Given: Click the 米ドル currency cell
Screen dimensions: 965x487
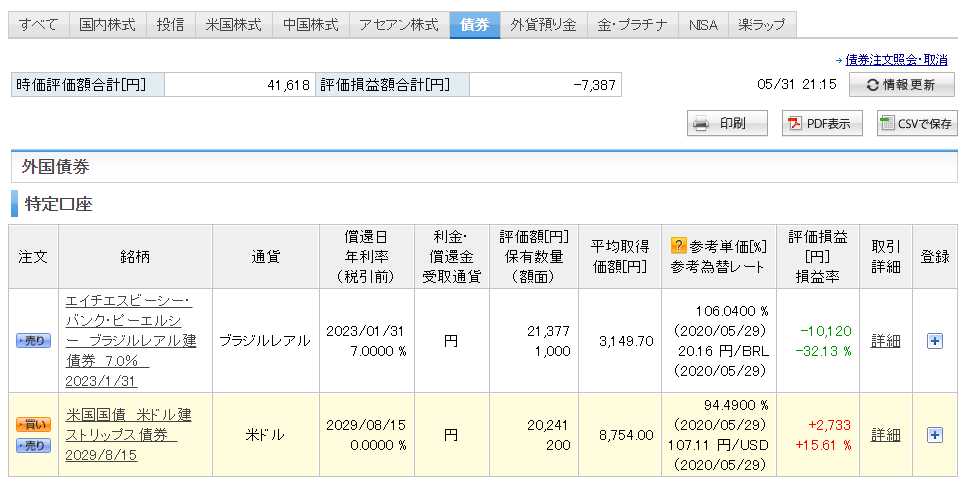Looking at the screenshot, I should coord(266,435).
